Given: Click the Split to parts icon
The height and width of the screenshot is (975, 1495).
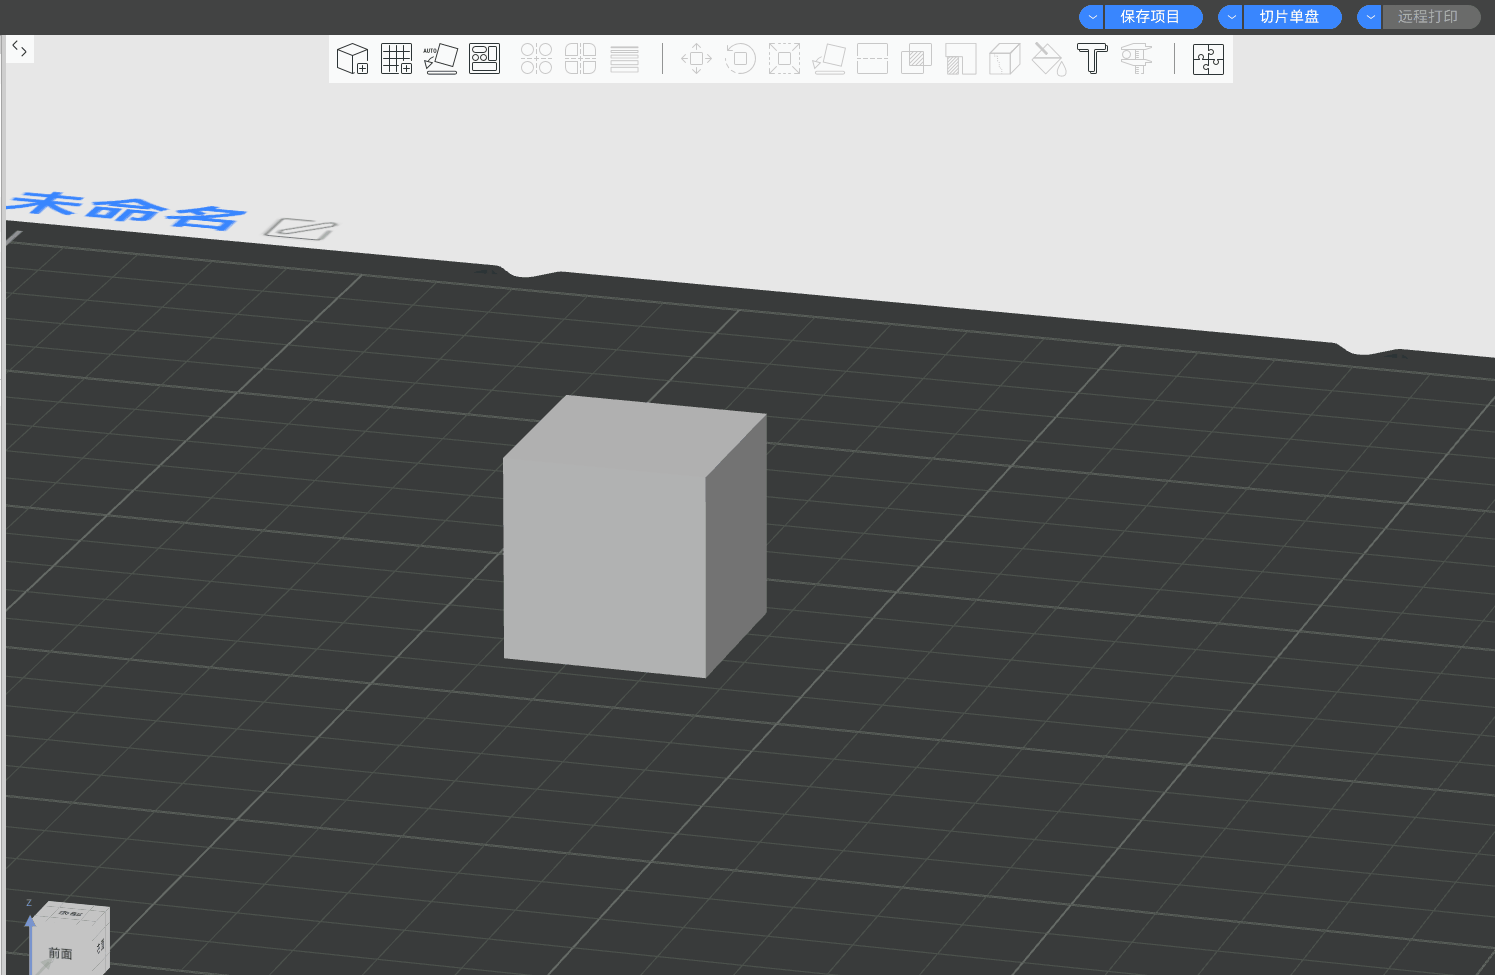Looking at the screenshot, I should pos(580,59).
